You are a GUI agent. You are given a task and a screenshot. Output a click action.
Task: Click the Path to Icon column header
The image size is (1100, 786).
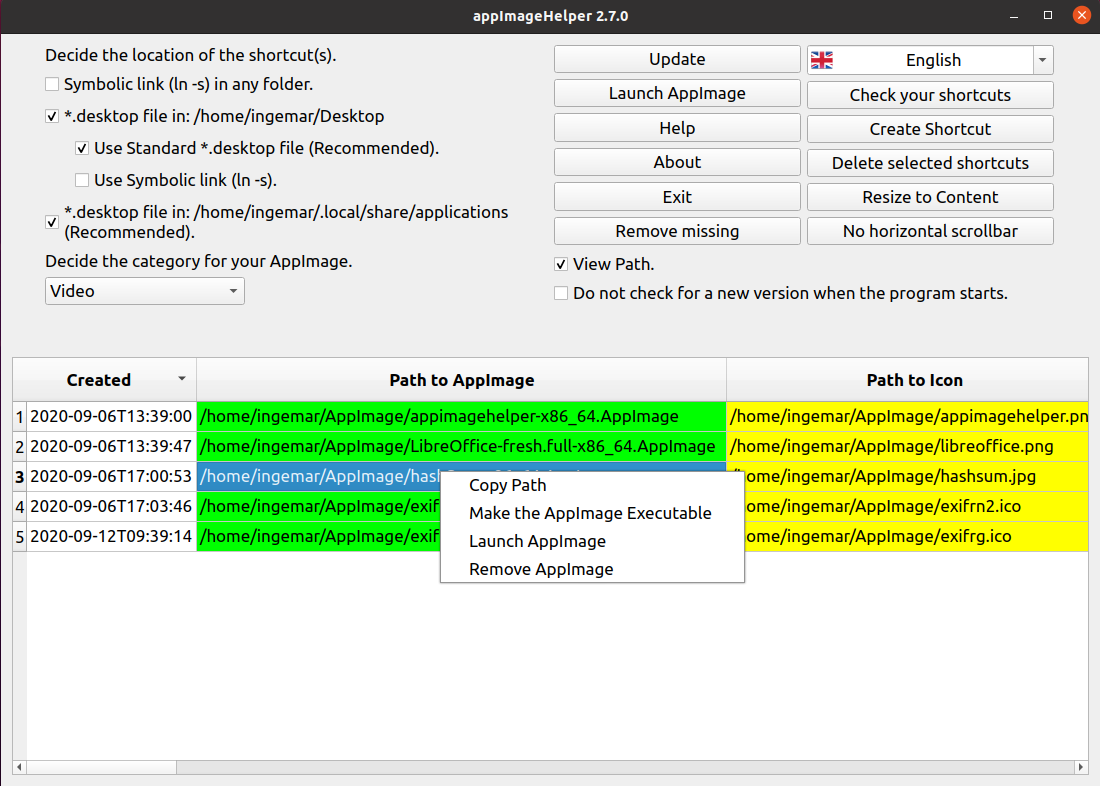pyautogui.click(x=907, y=380)
